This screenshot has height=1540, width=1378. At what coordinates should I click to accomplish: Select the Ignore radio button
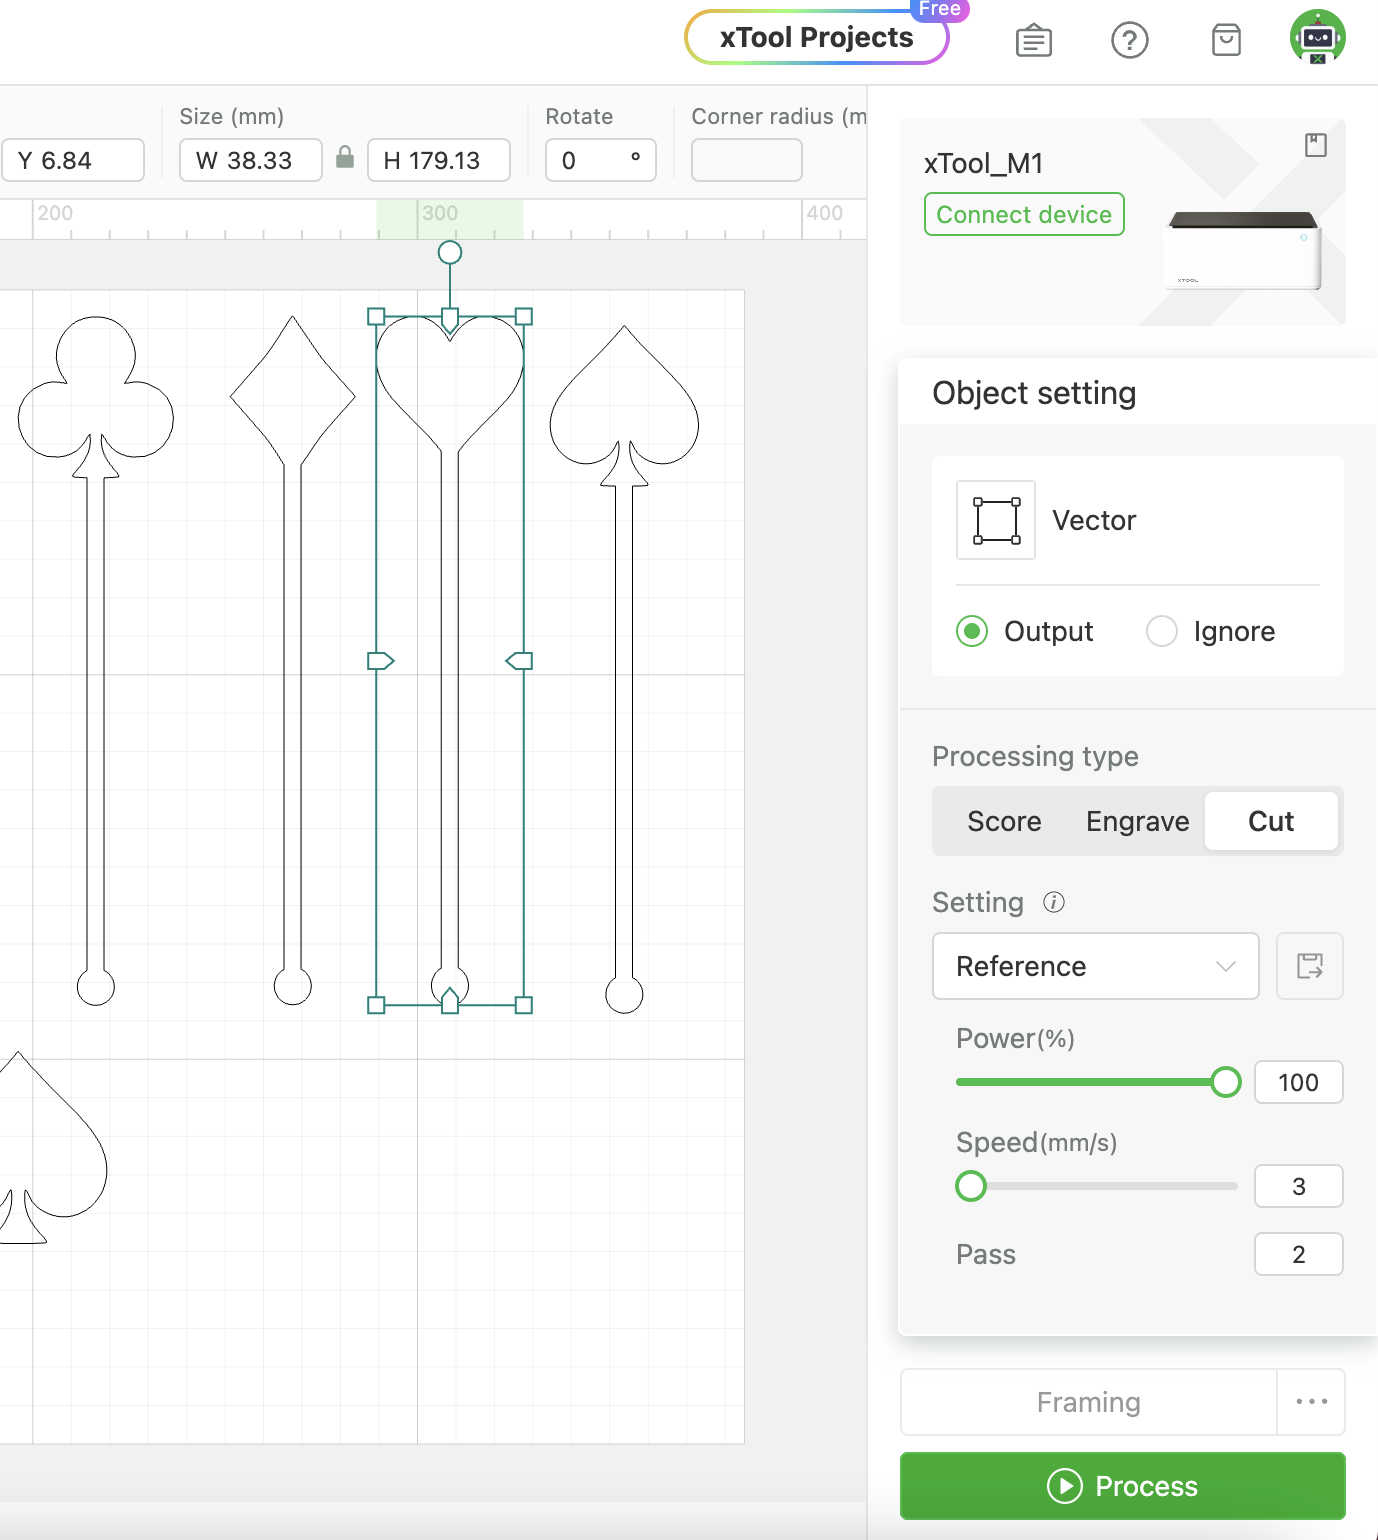1161,631
